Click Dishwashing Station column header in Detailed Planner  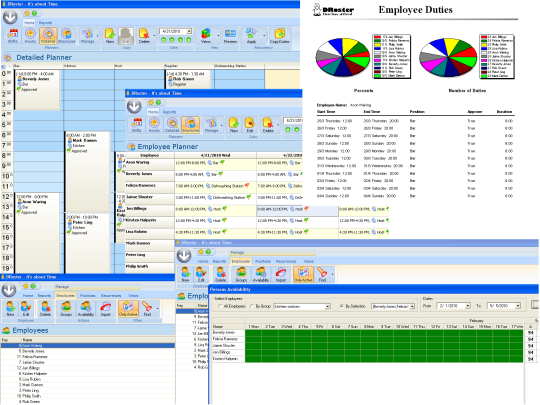click(x=239, y=66)
